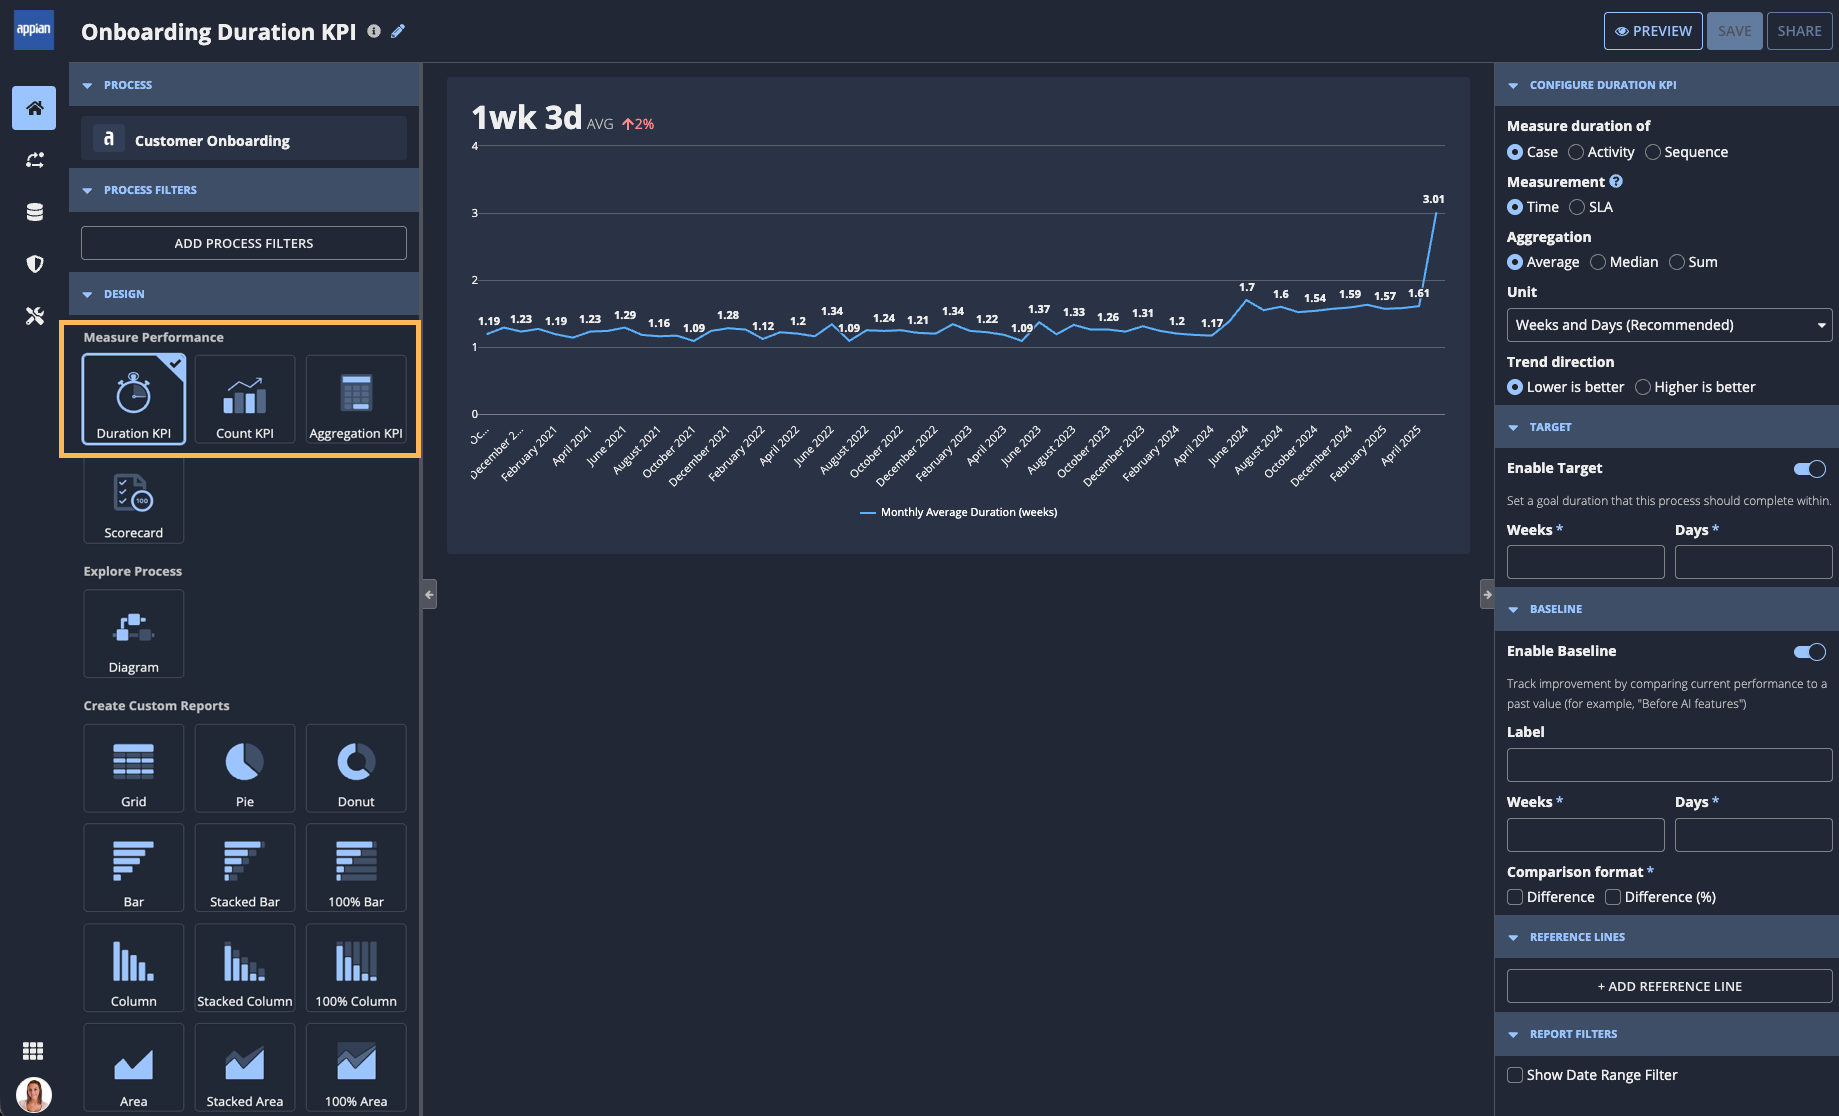Select the Activity measure option
This screenshot has width=1839, height=1116.
1576,152
